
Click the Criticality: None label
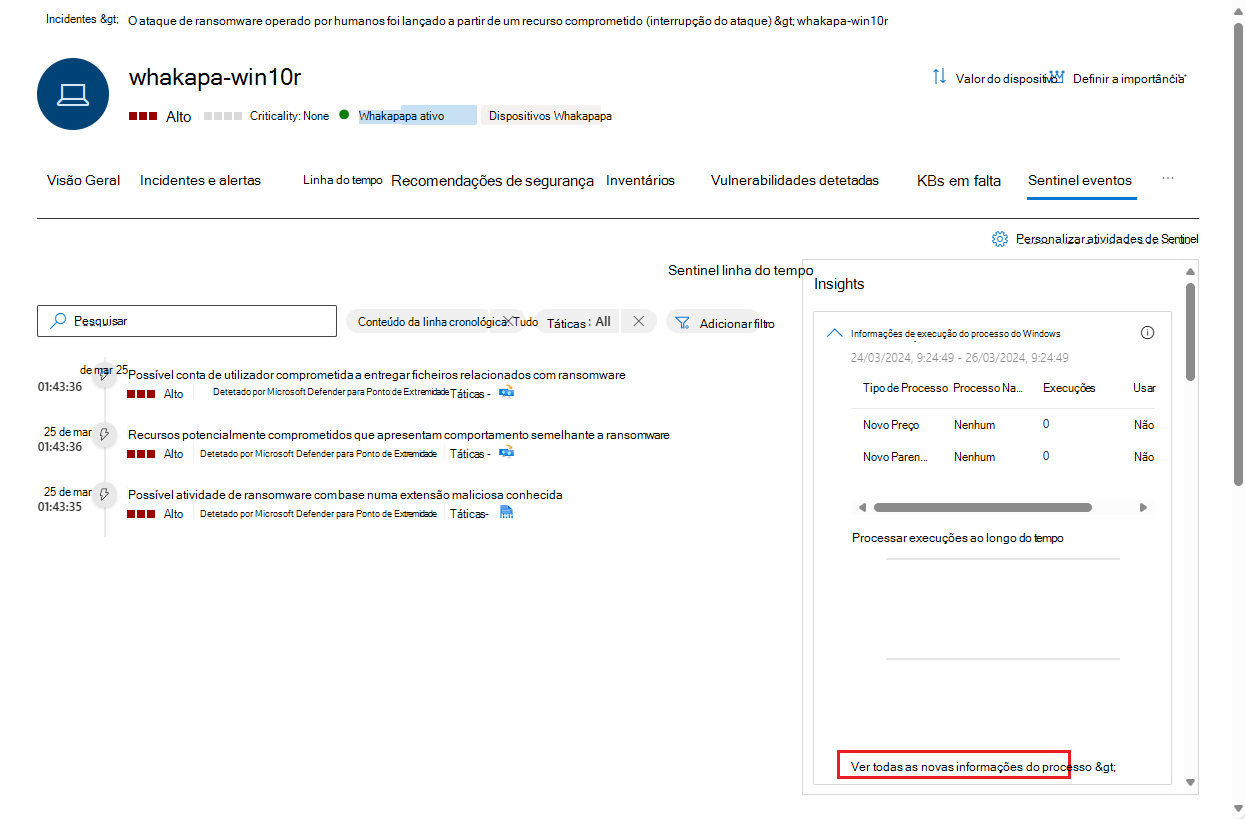point(289,116)
